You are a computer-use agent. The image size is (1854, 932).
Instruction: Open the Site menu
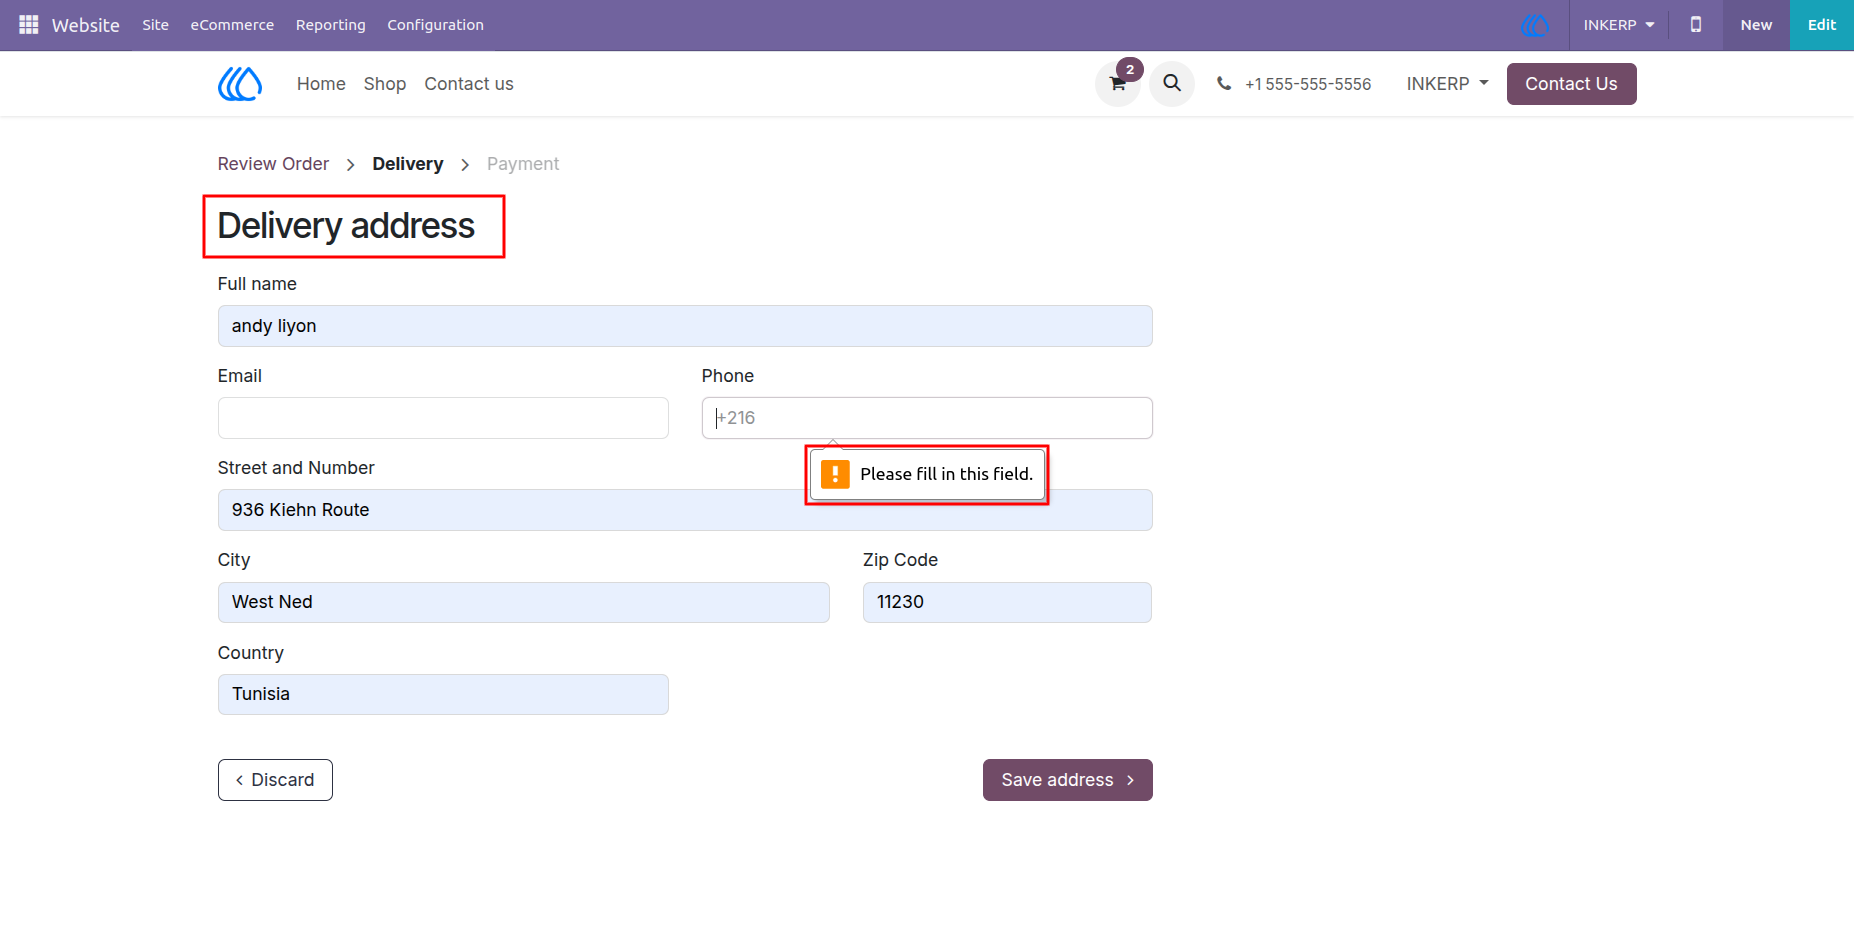155,25
